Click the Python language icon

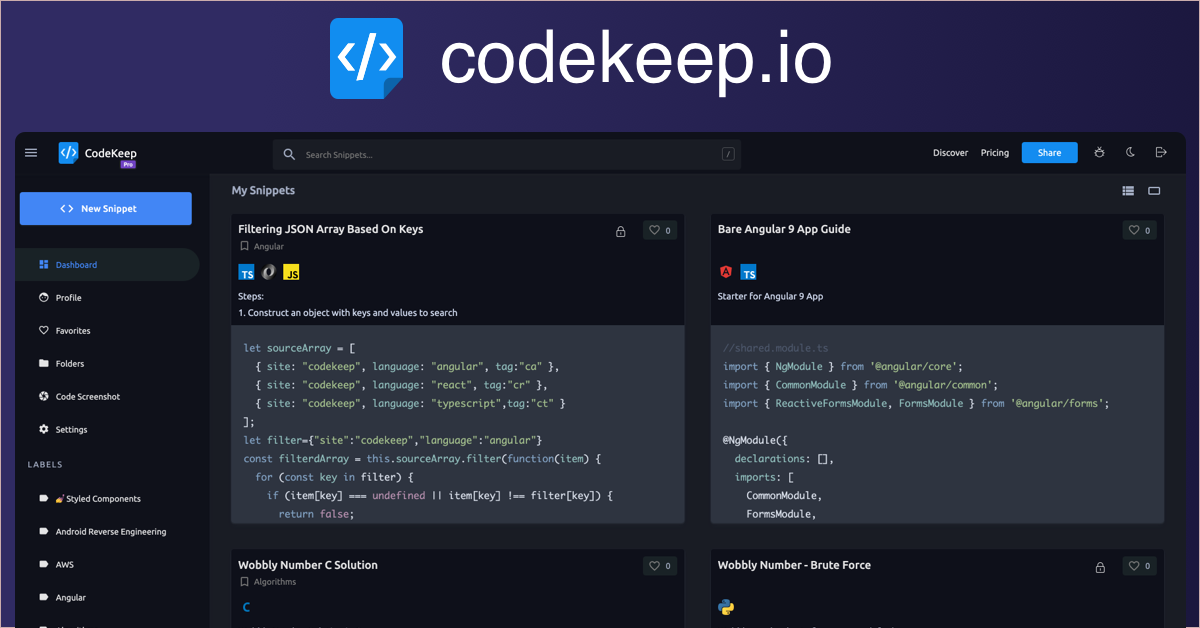click(x=726, y=607)
